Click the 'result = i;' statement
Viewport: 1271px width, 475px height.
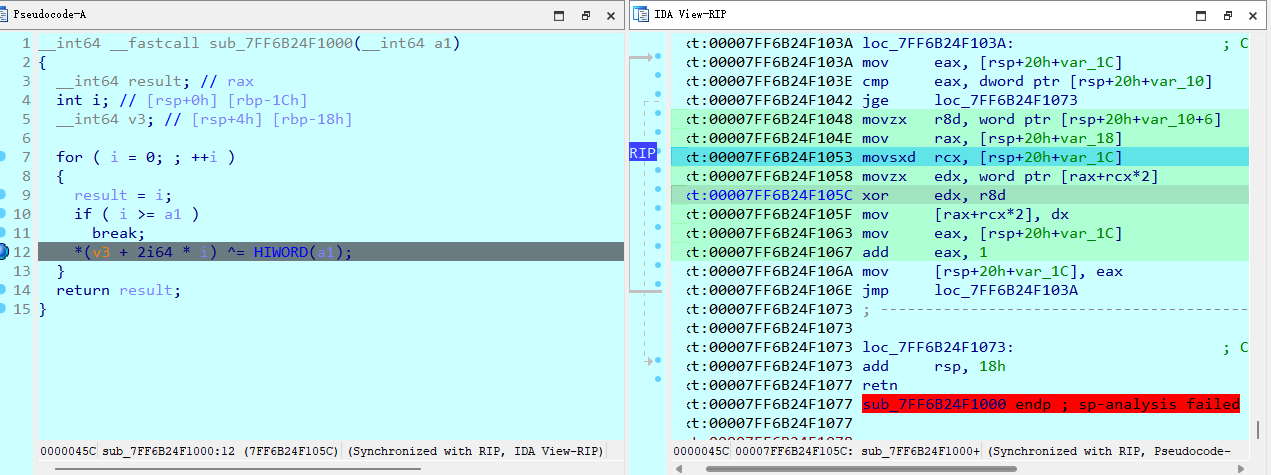123,195
